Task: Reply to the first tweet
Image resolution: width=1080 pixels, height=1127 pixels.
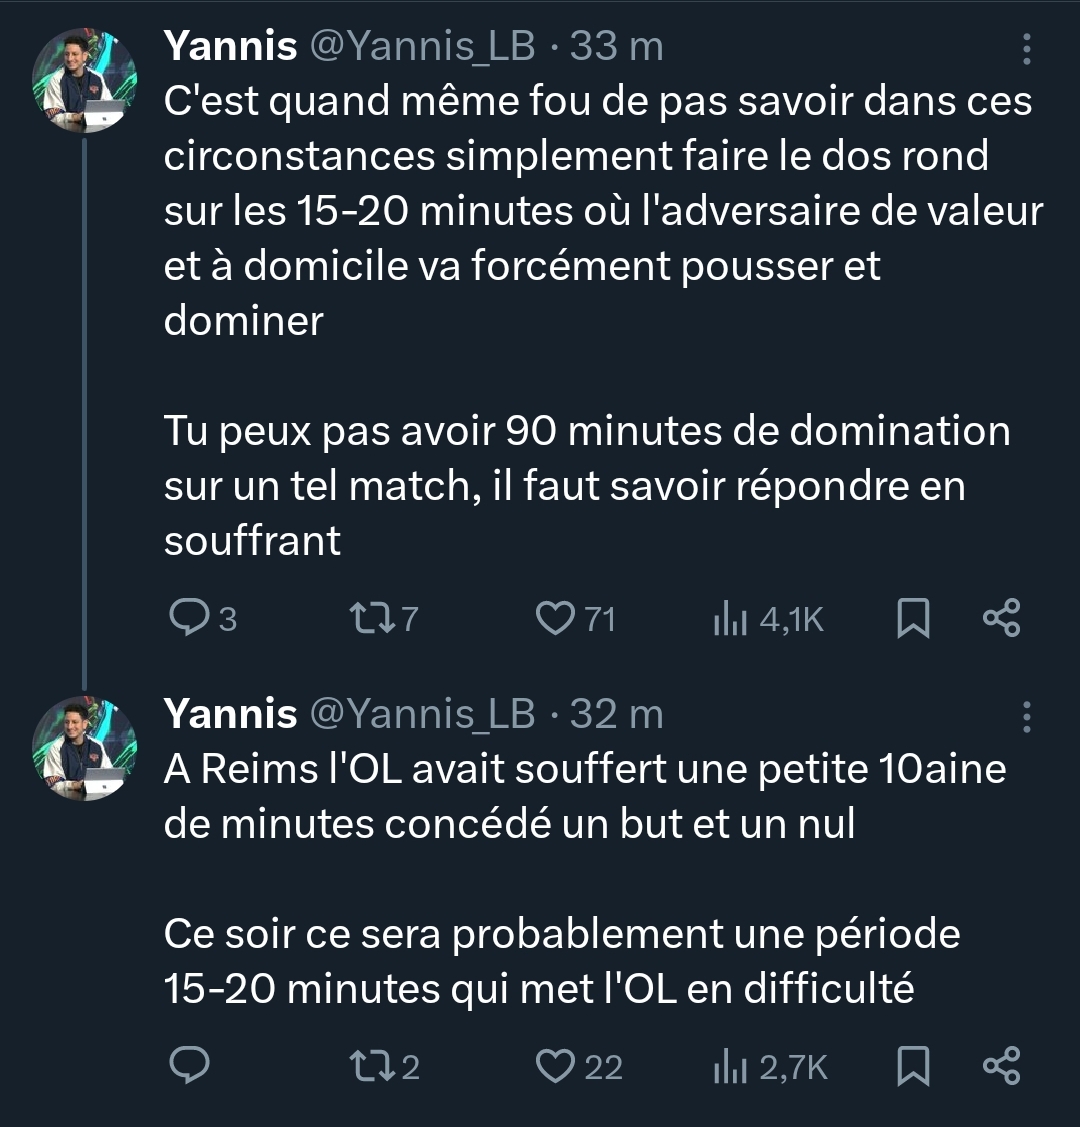Action: pyautogui.click(x=188, y=619)
